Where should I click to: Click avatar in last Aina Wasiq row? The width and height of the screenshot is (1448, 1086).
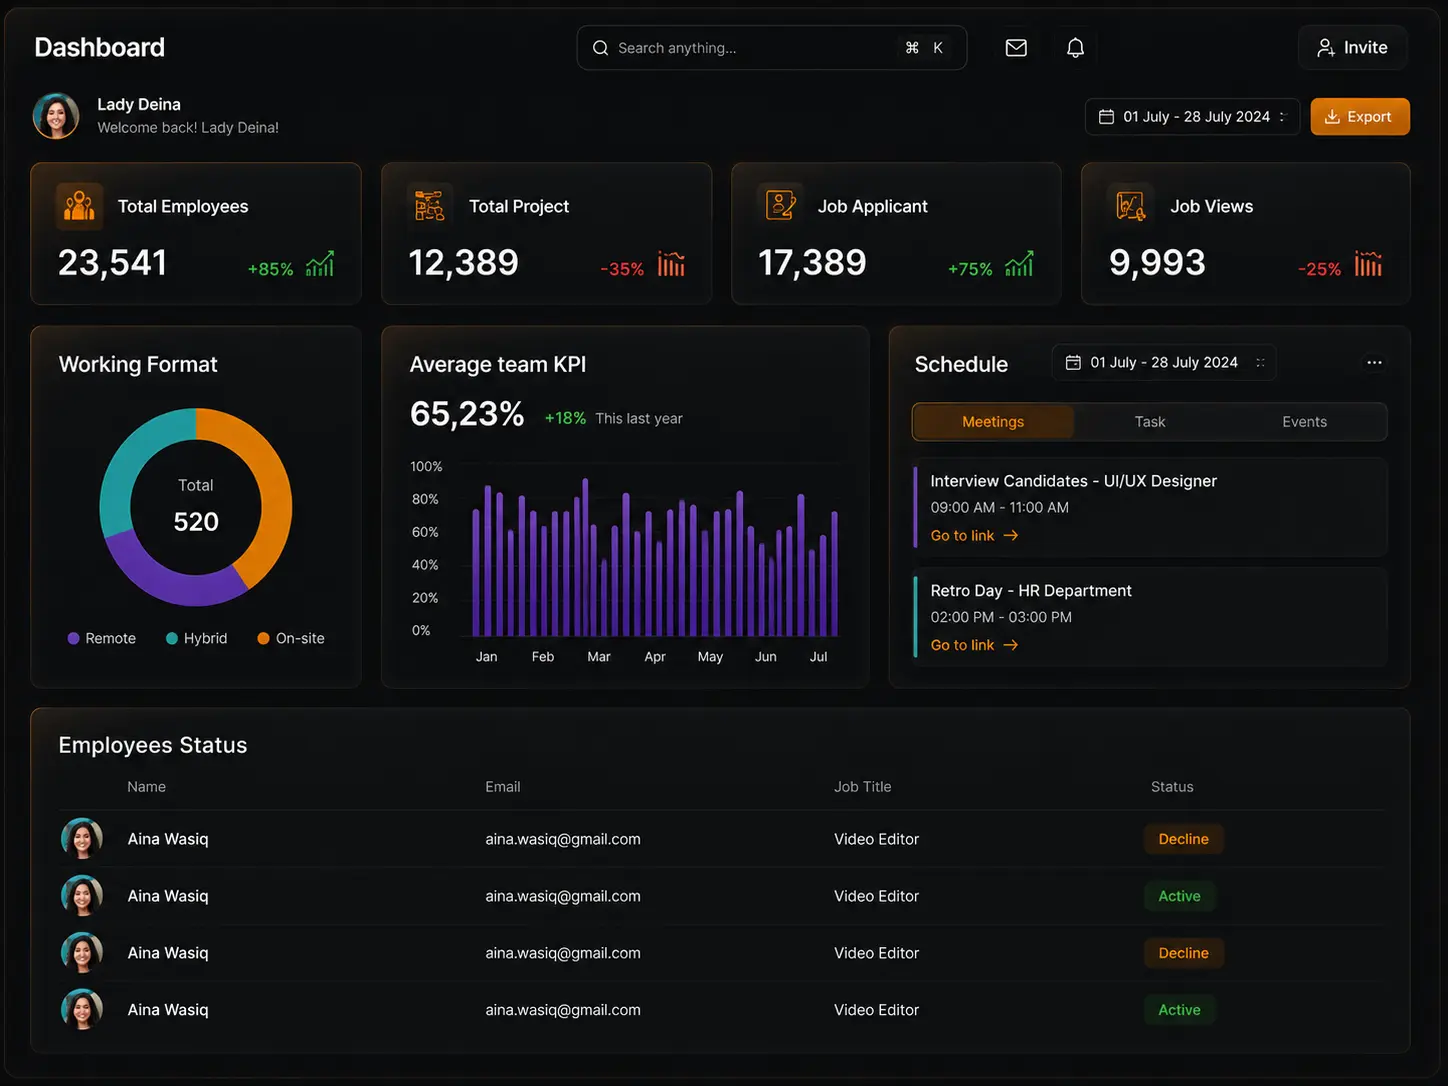pos(82,1010)
